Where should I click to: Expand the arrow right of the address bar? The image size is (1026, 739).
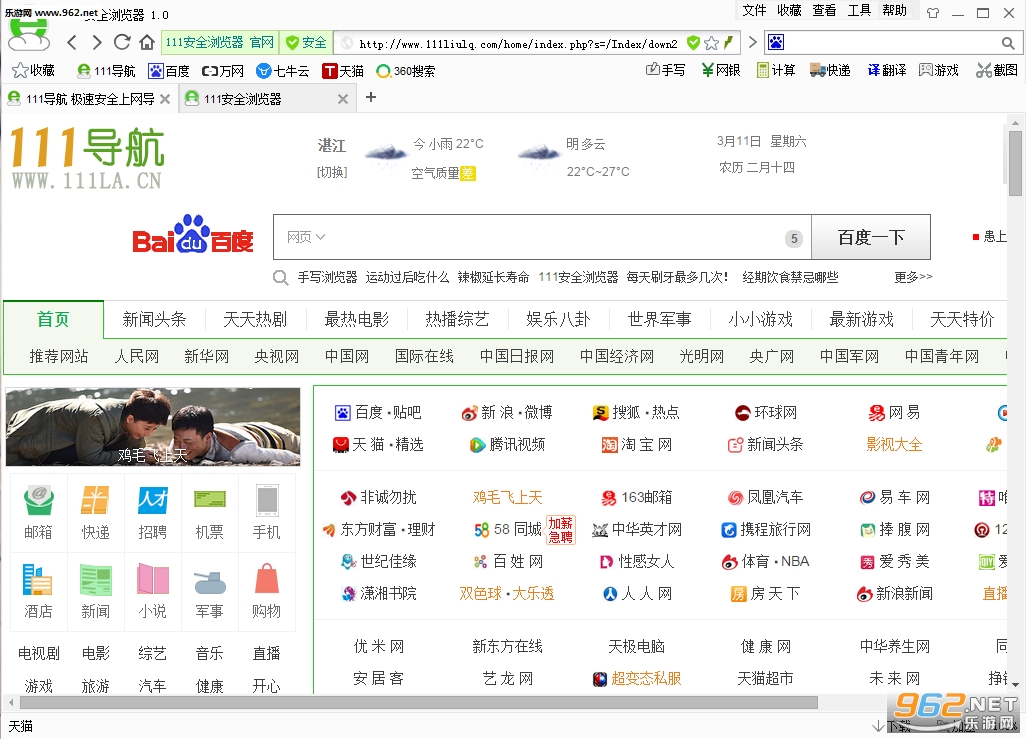pyautogui.click(x=752, y=43)
